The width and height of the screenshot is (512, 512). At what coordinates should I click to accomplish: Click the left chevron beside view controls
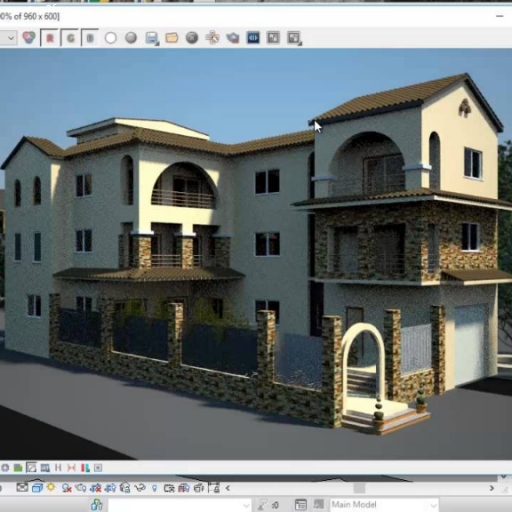pyautogui.click(x=228, y=488)
